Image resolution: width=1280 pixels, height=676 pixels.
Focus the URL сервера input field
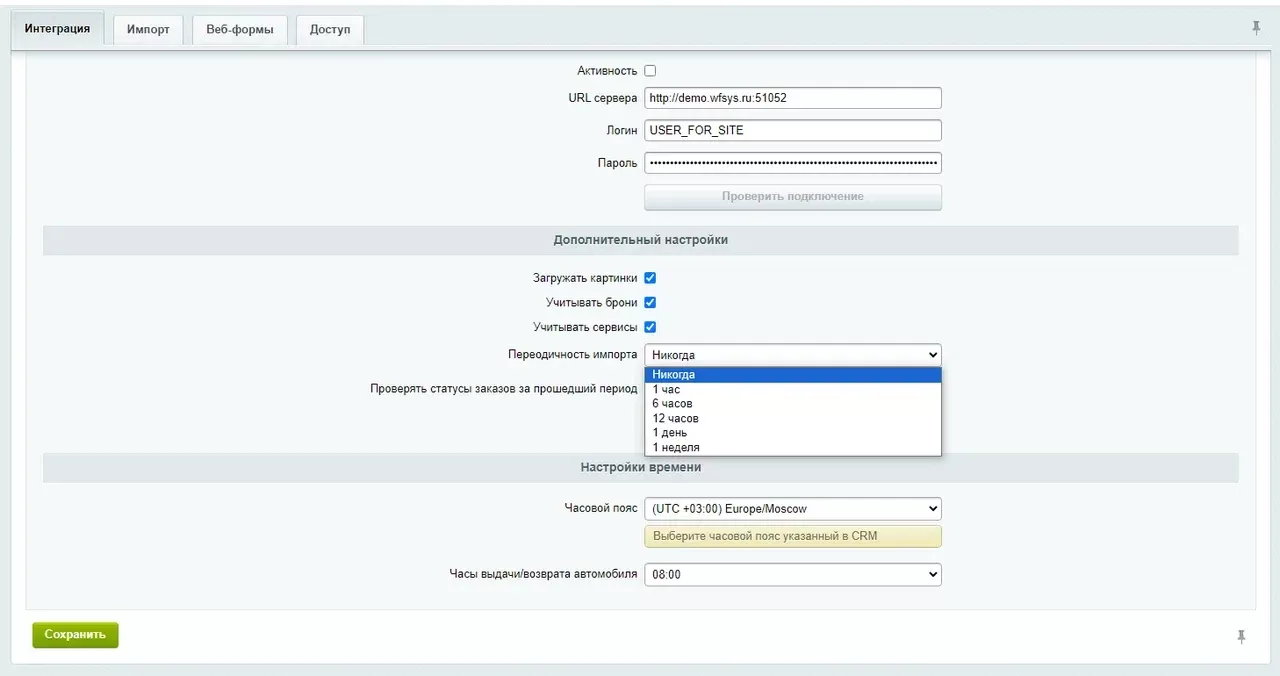(793, 98)
